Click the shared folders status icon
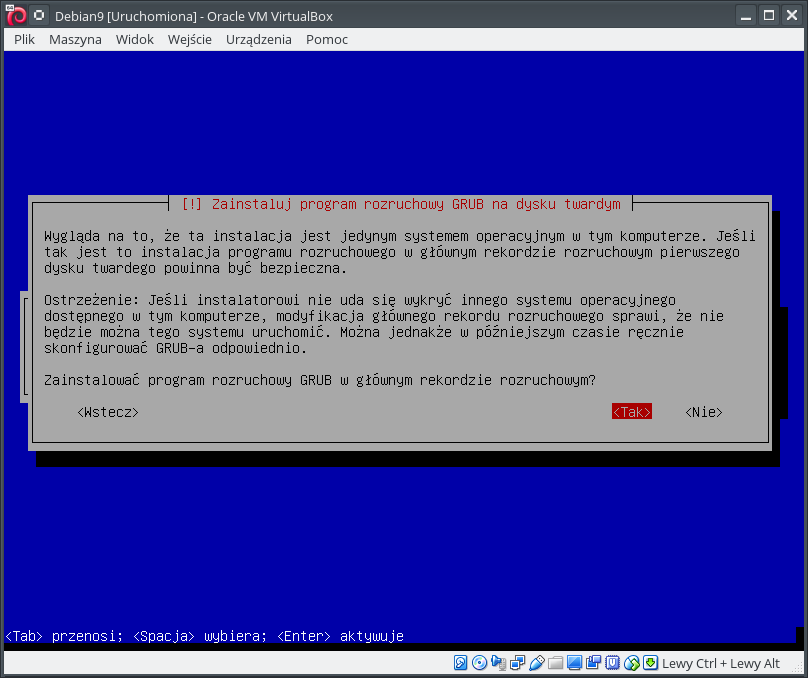Viewport: 808px width, 678px height. point(556,663)
